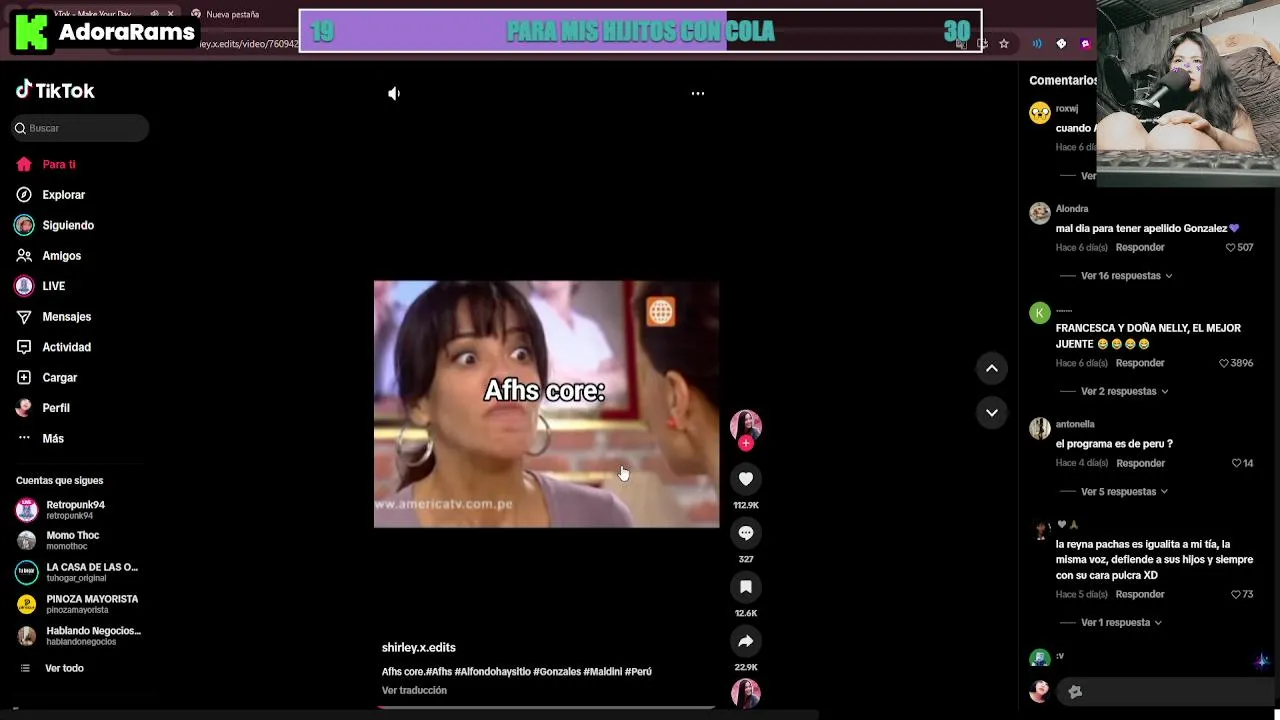
Task: Go to previous video with up chevron
Action: 992,368
